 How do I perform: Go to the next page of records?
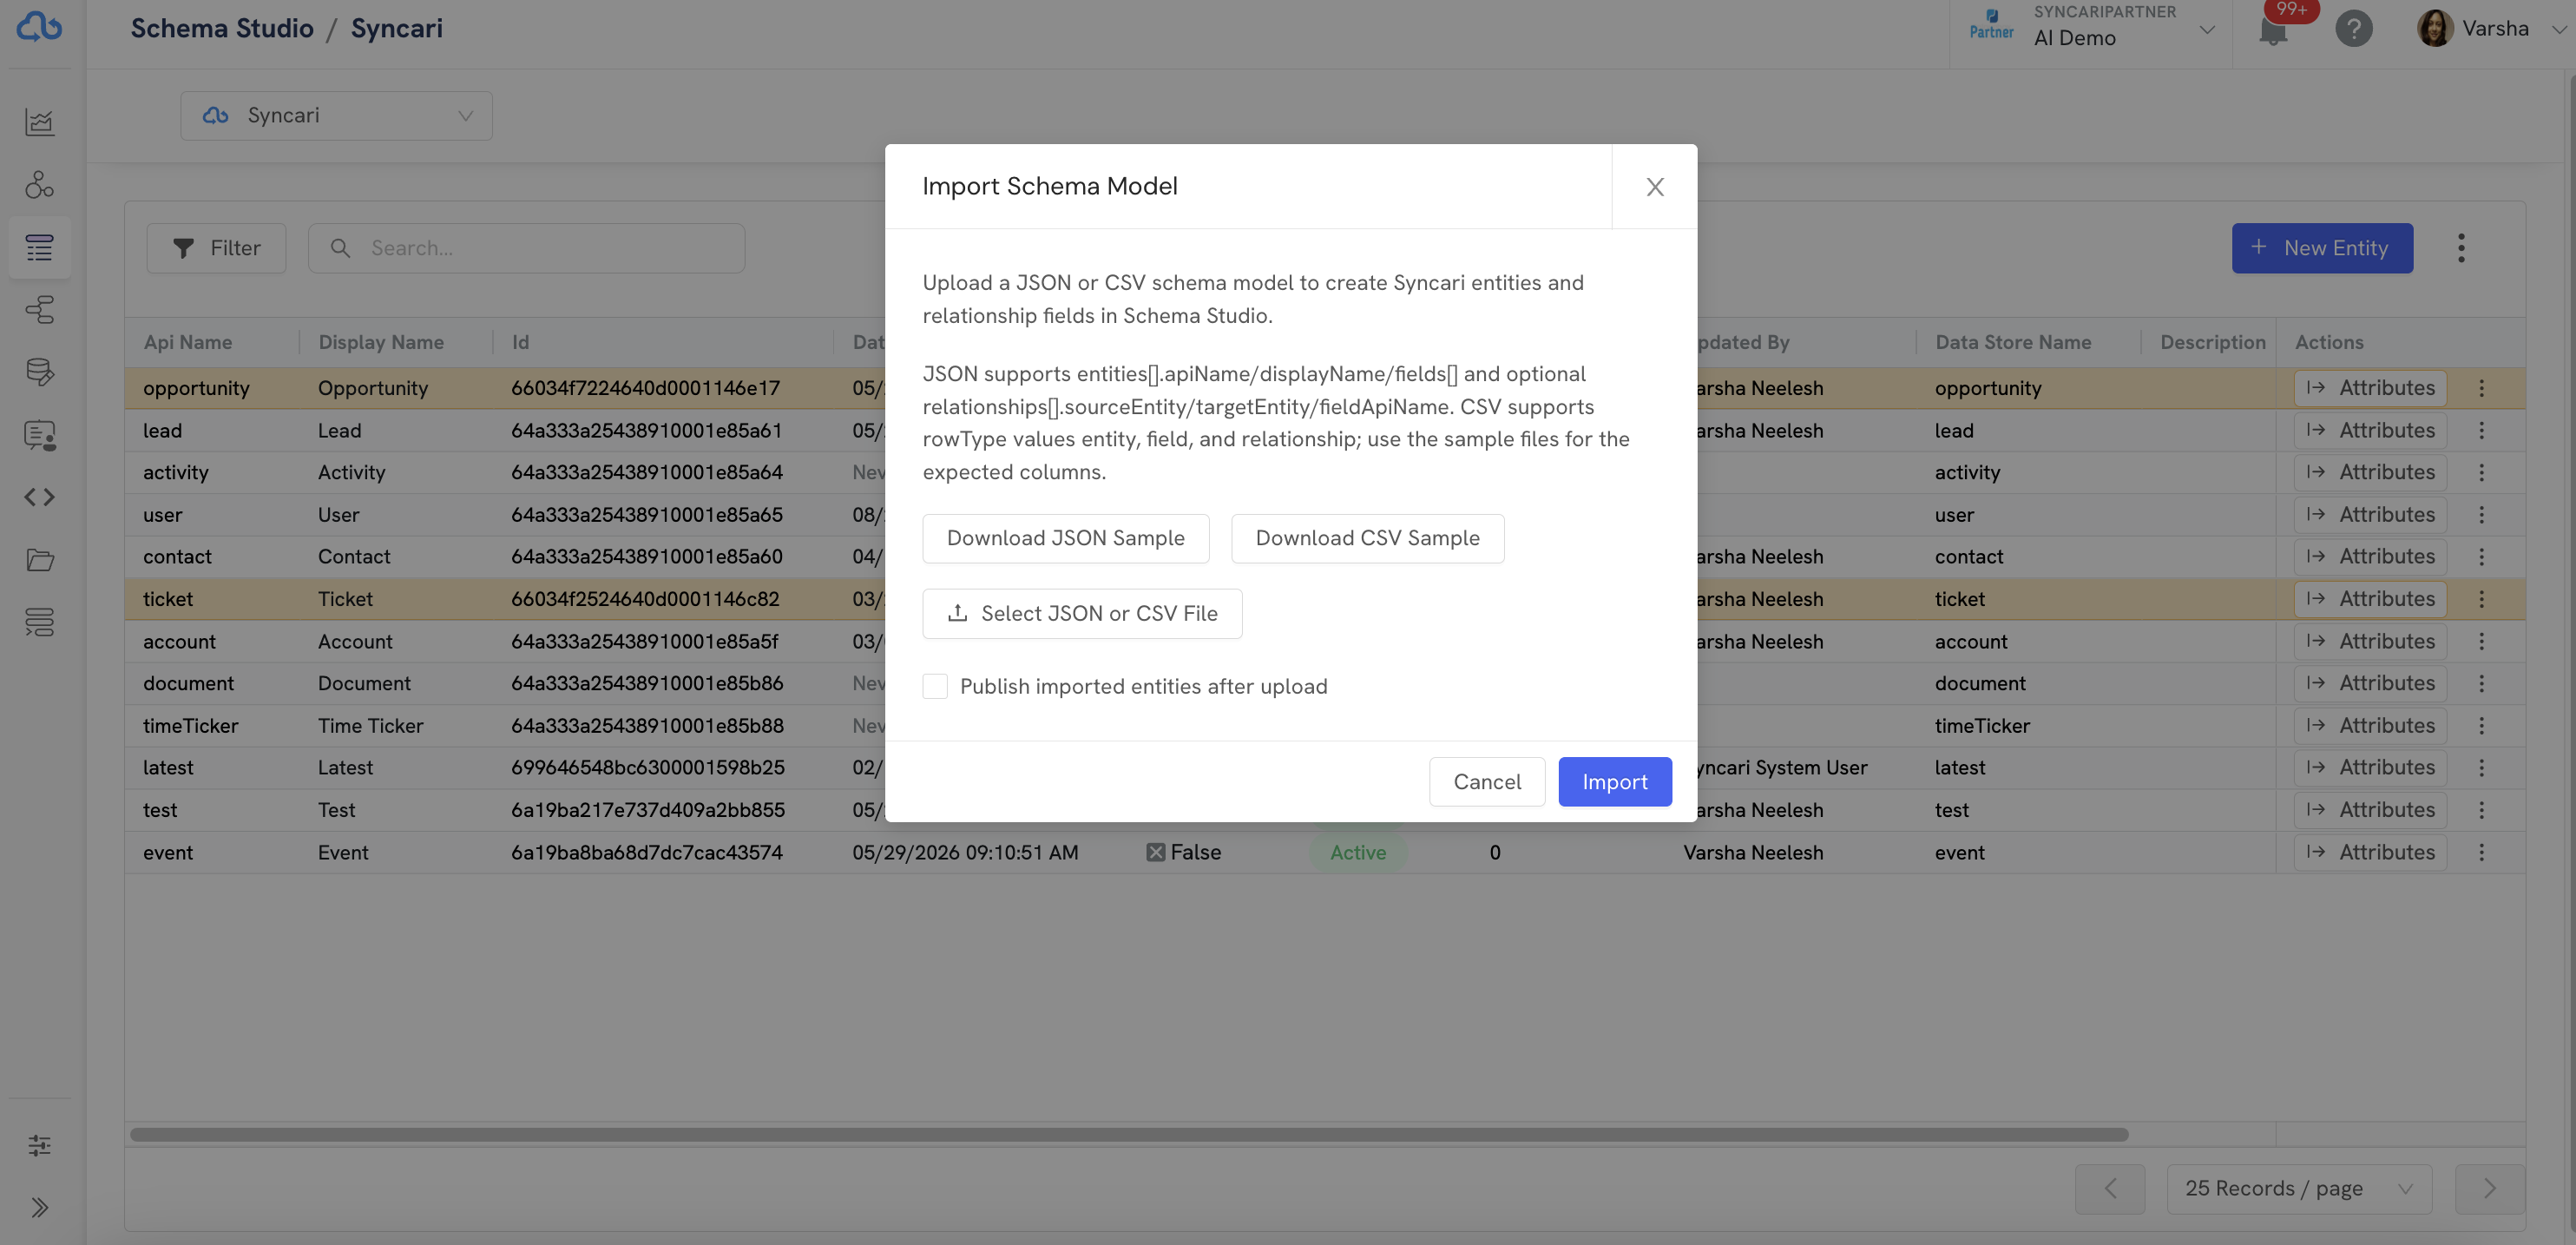click(2490, 1189)
